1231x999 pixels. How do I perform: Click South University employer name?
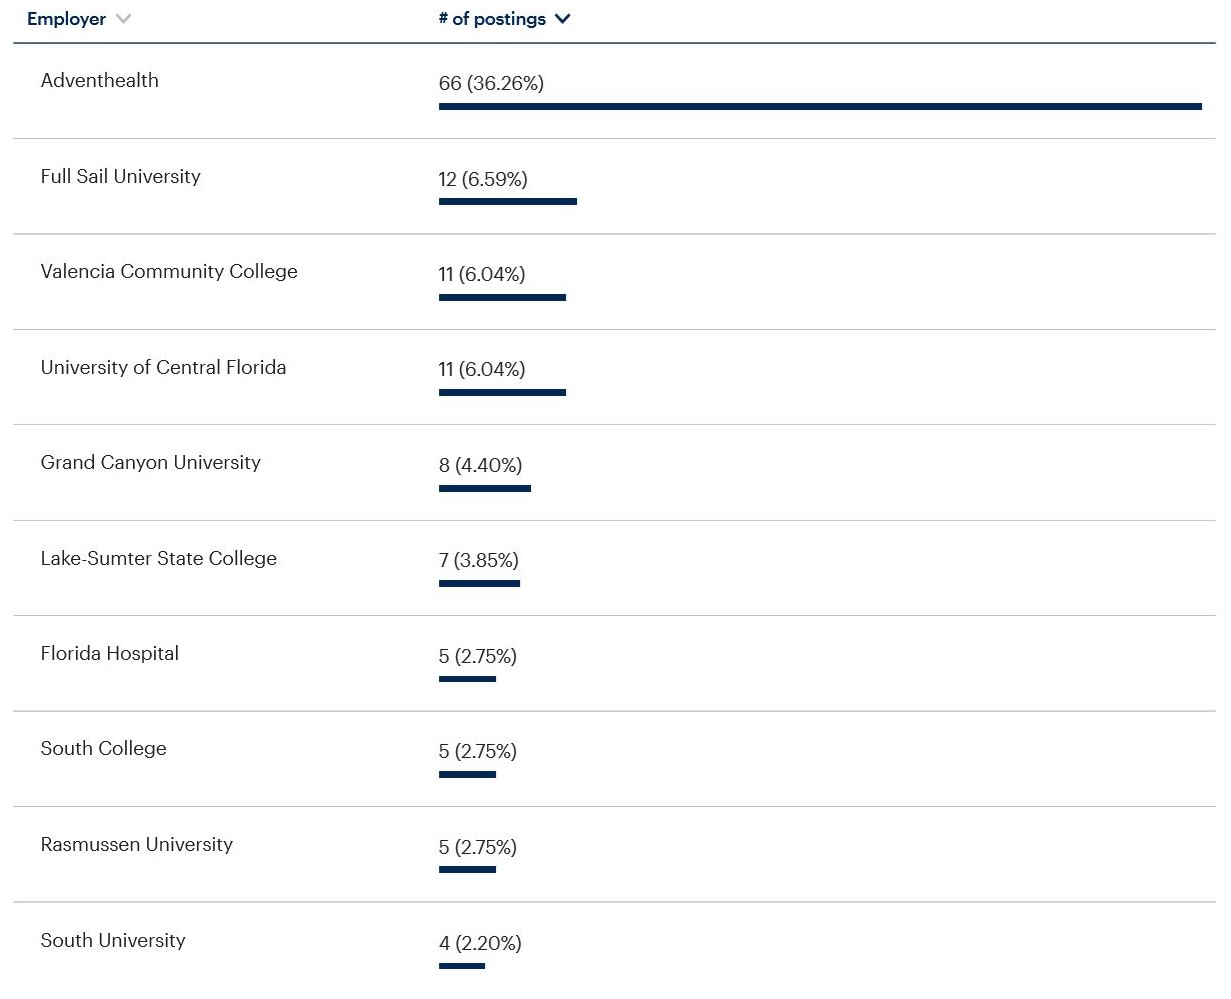pos(113,941)
